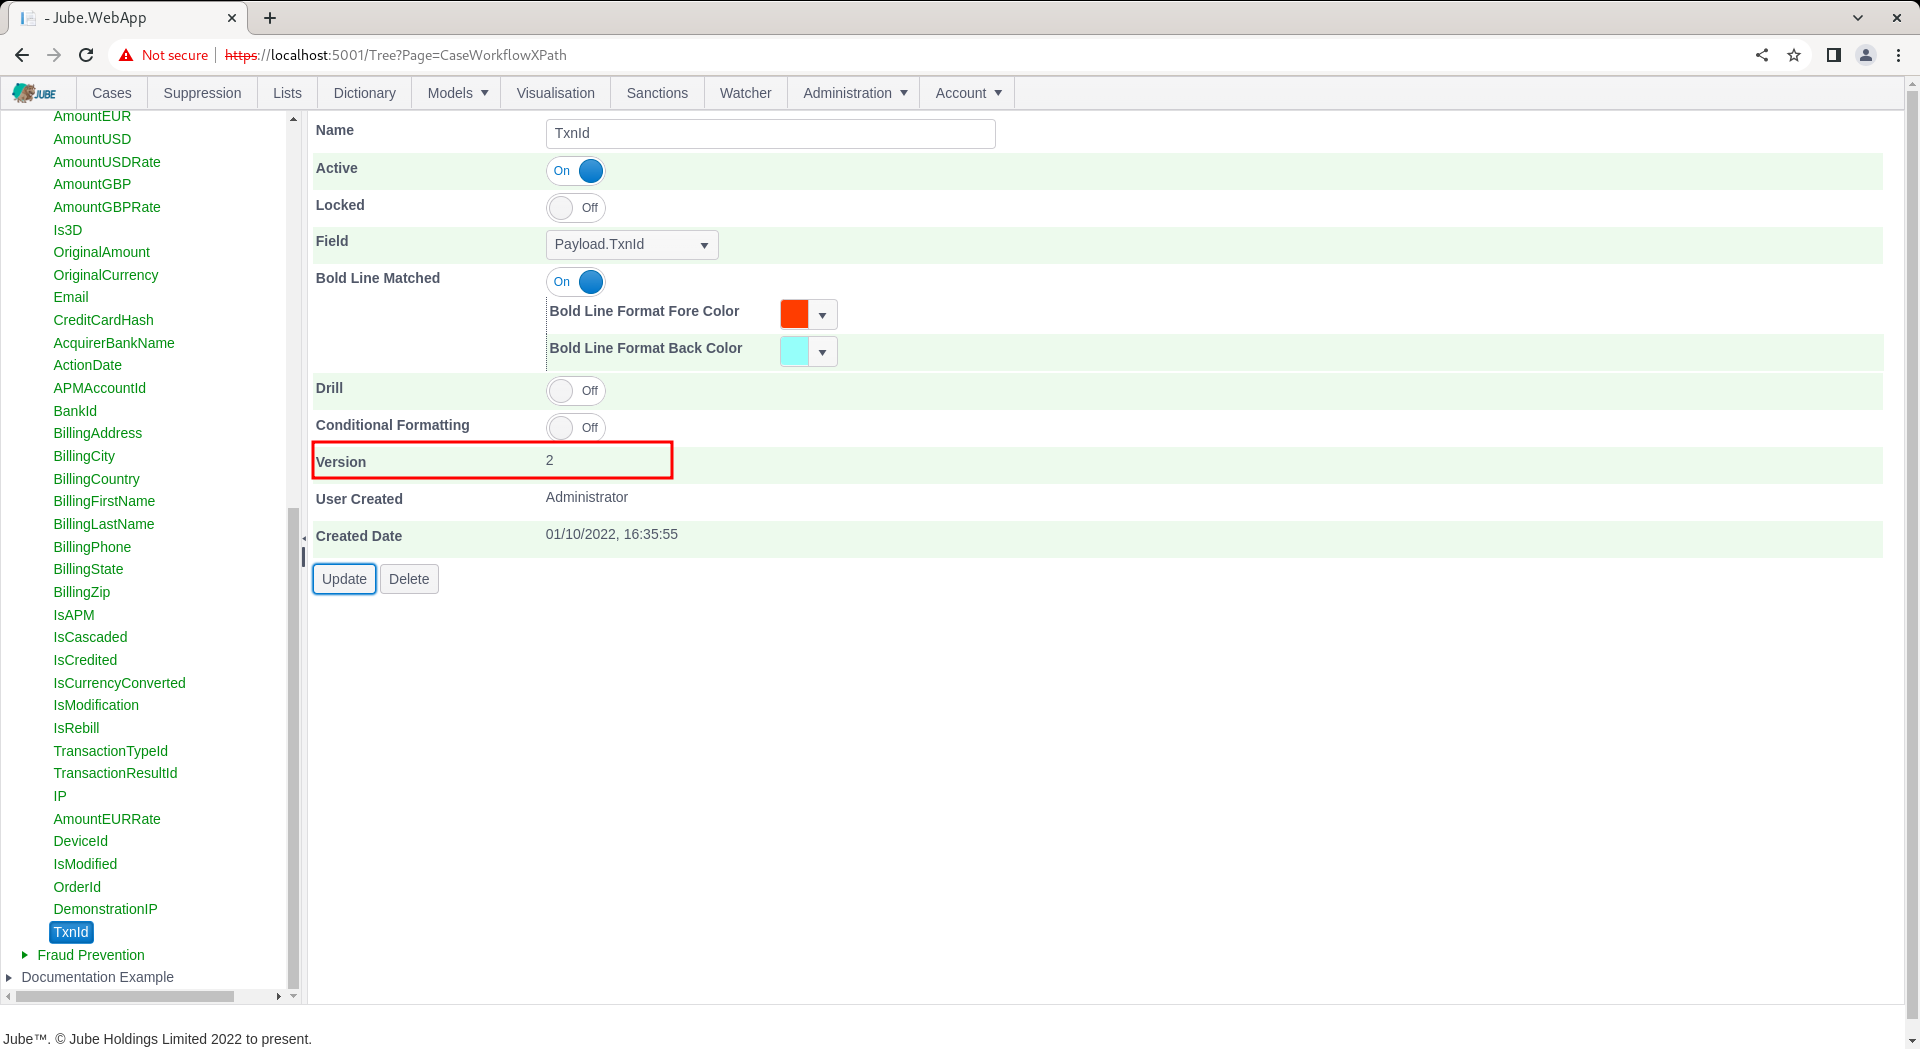Select DeviceId in the tree

(81, 841)
